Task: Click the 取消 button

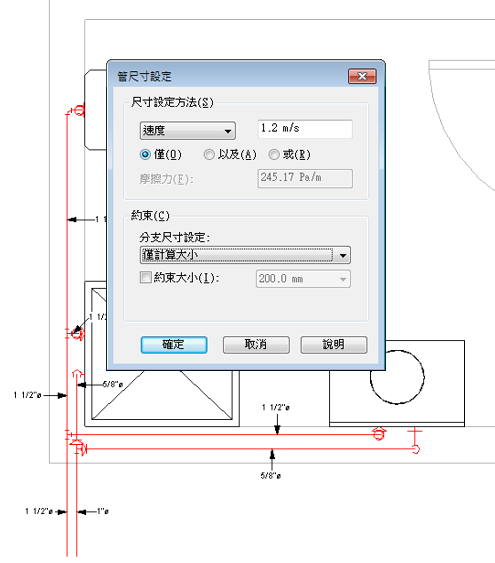Action: (x=256, y=345)
